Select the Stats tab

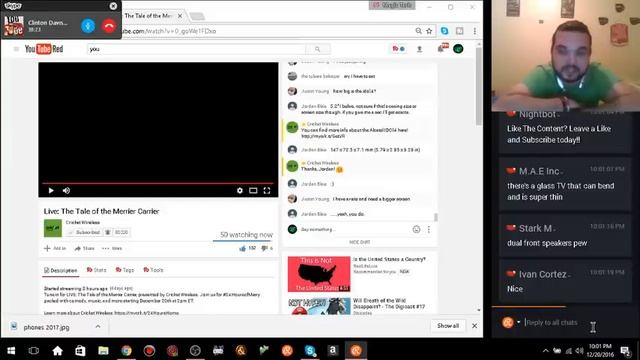click(x=96, y=270)
